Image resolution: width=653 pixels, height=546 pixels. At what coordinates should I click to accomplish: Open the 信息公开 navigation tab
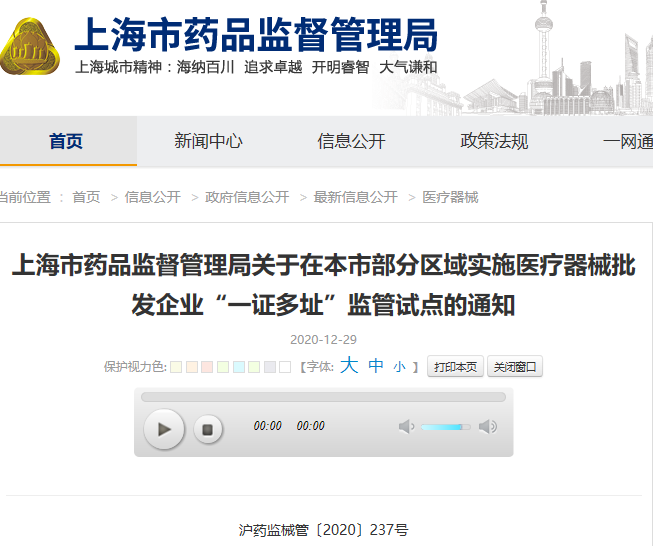(x=351, y=141)
